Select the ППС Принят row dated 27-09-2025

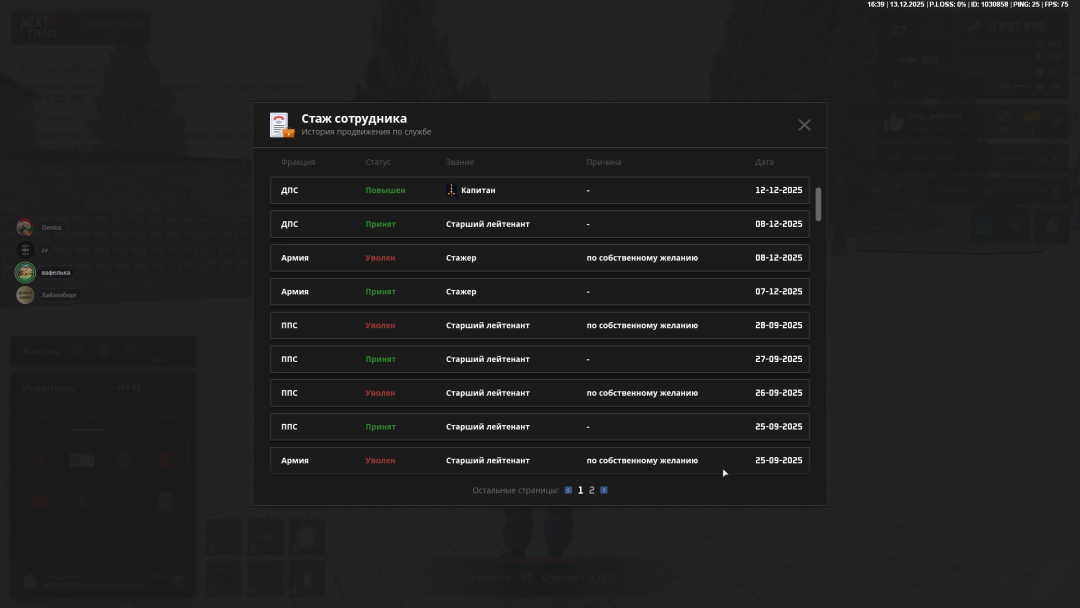pyautogui.click(x=539, y=359)
